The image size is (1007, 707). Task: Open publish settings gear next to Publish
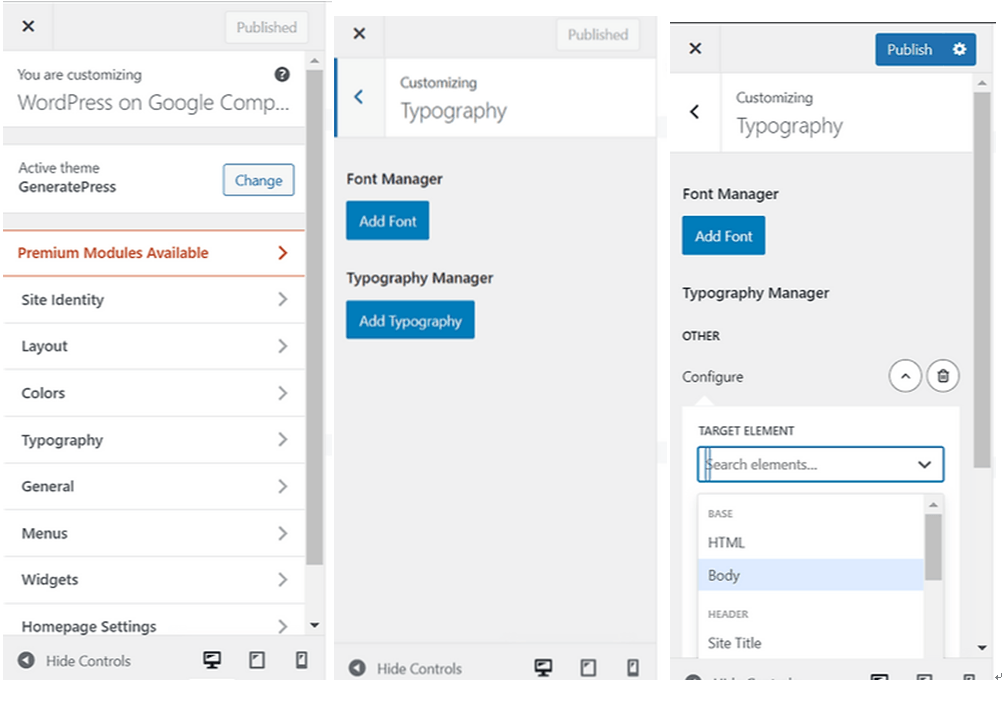pyautogui.click(x=960, y=50)
